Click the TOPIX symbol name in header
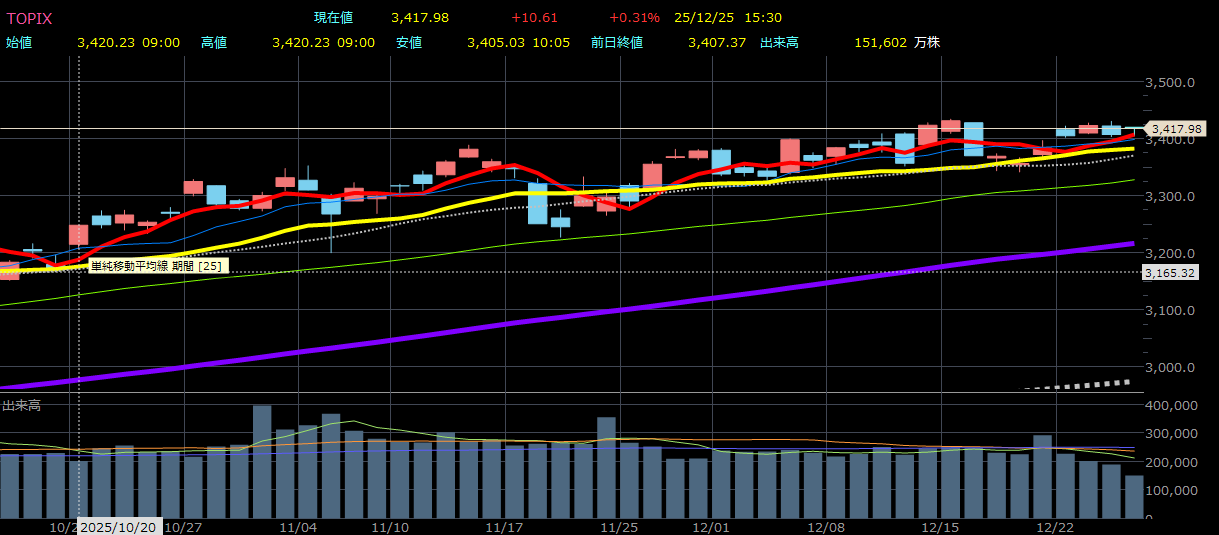 coord(30,18)
